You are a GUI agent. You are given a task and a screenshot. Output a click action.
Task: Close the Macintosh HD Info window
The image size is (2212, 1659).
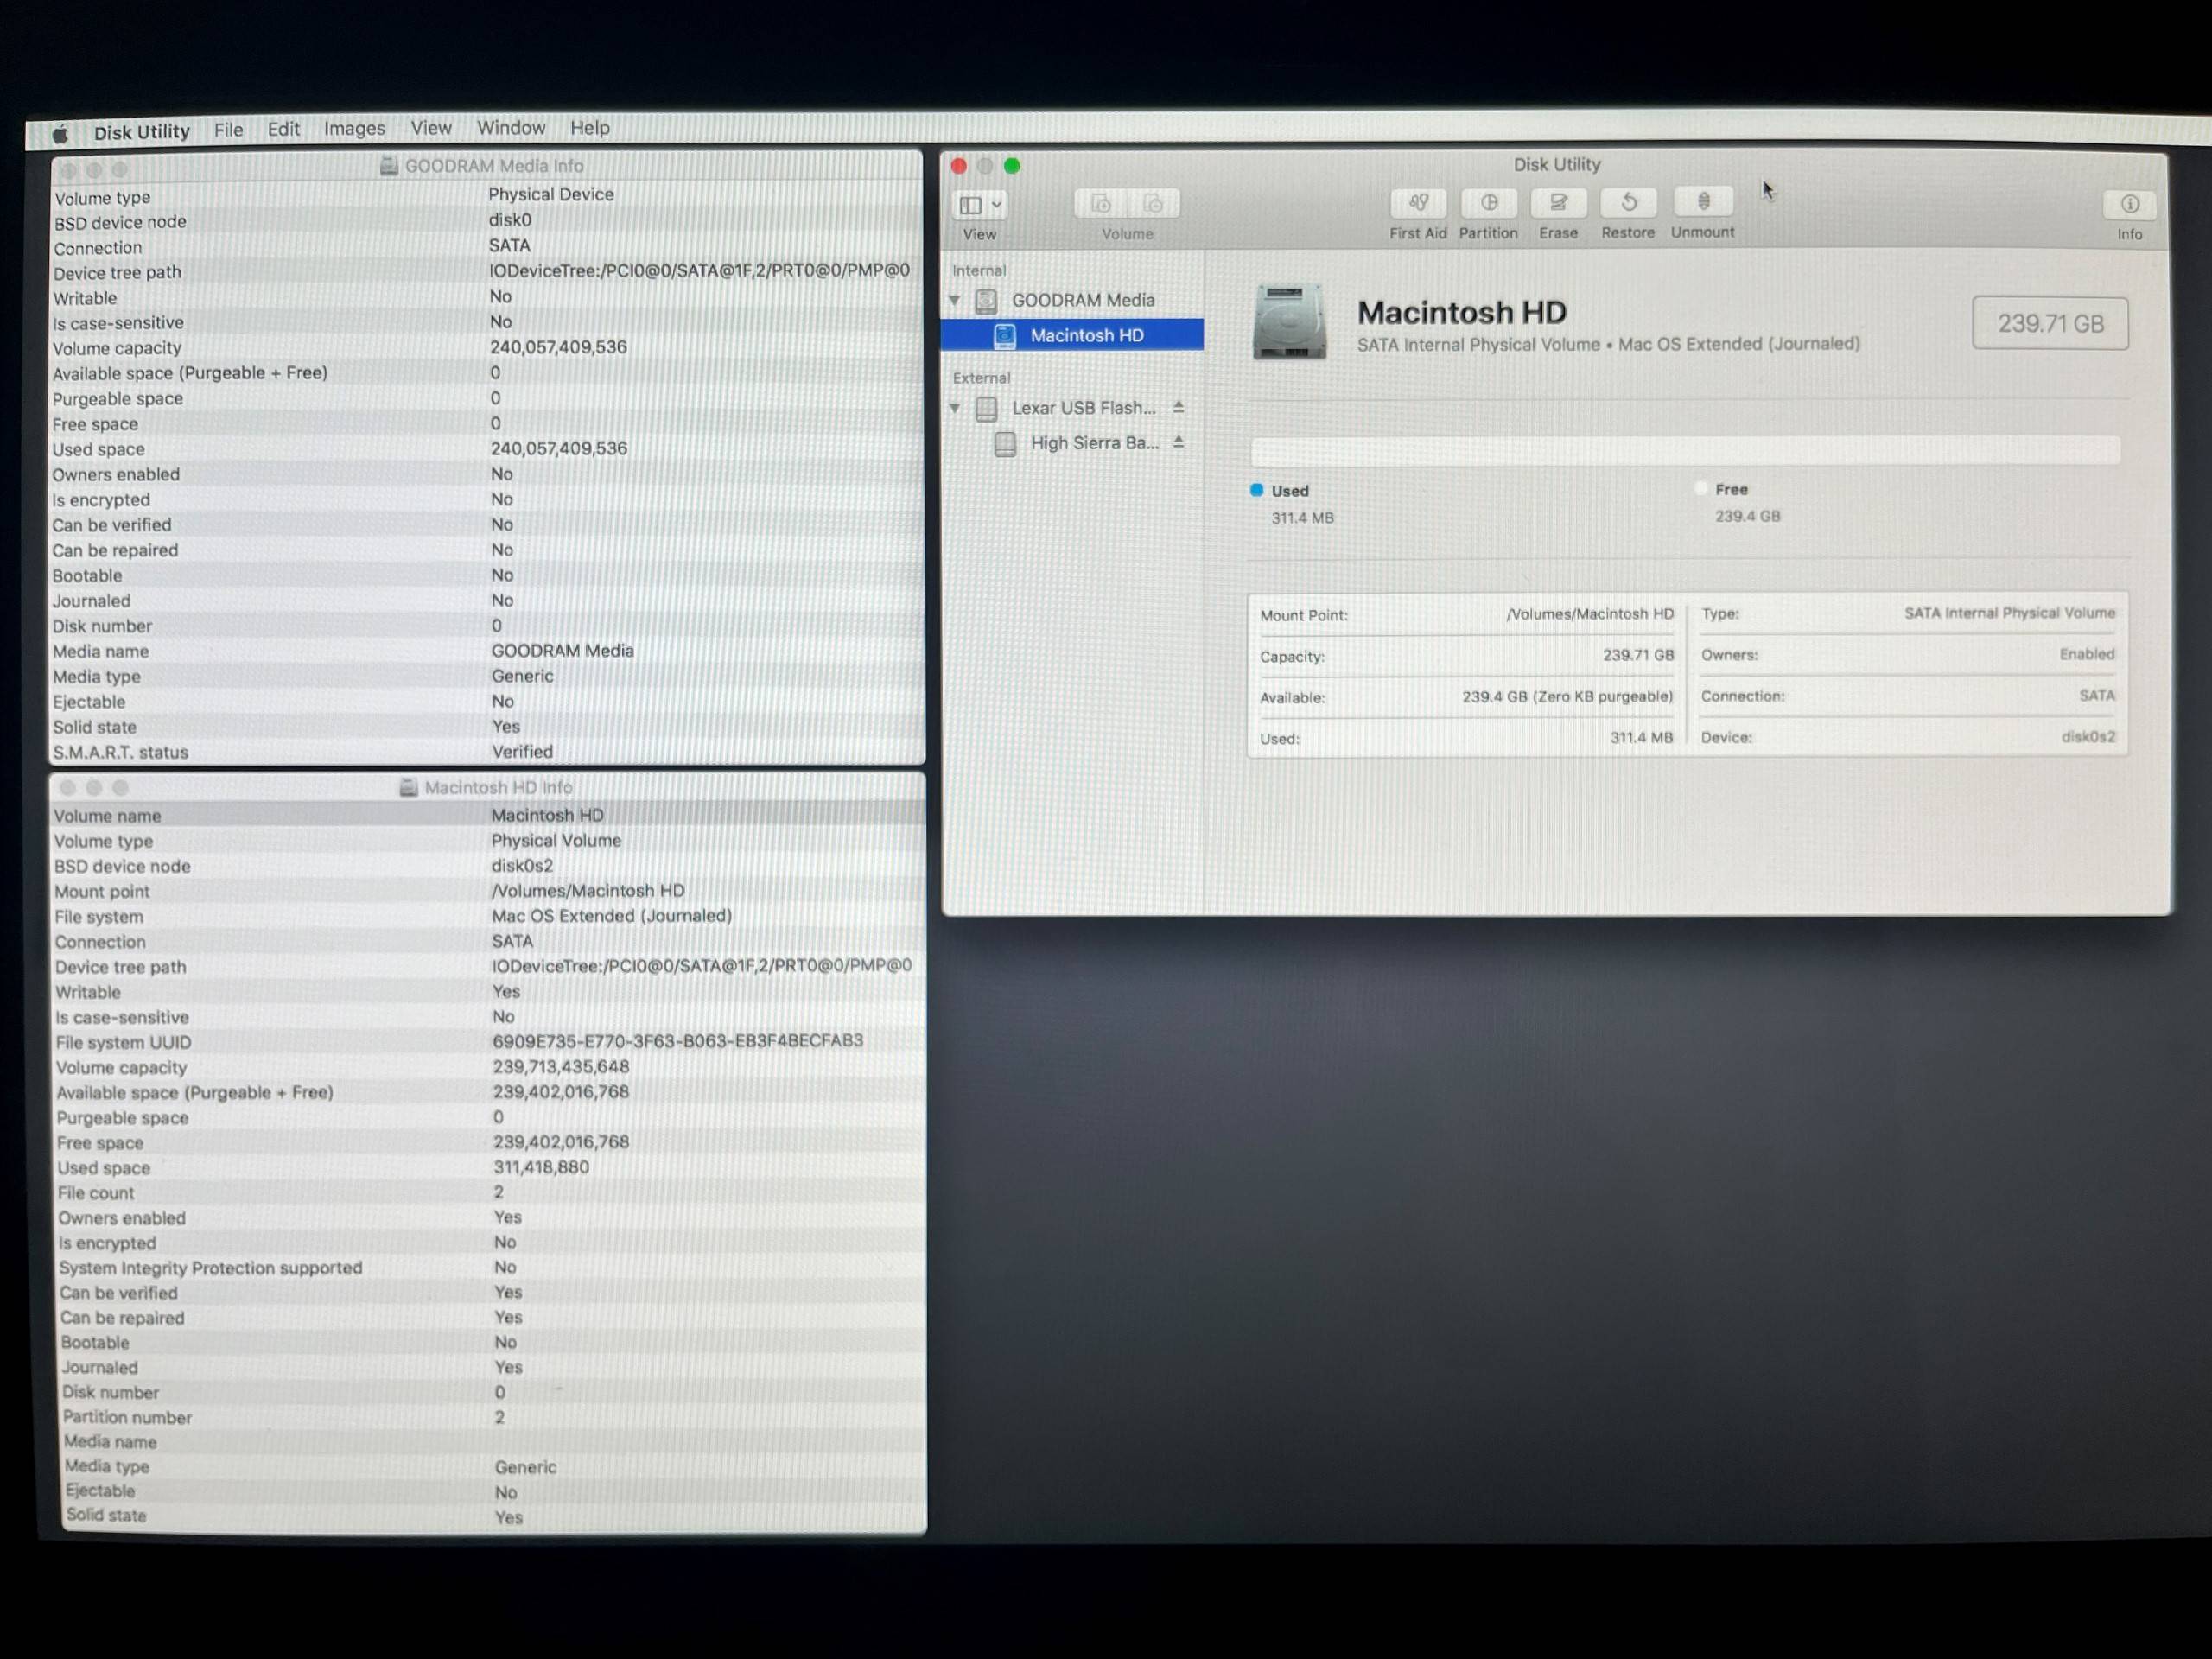pos(68,788)
